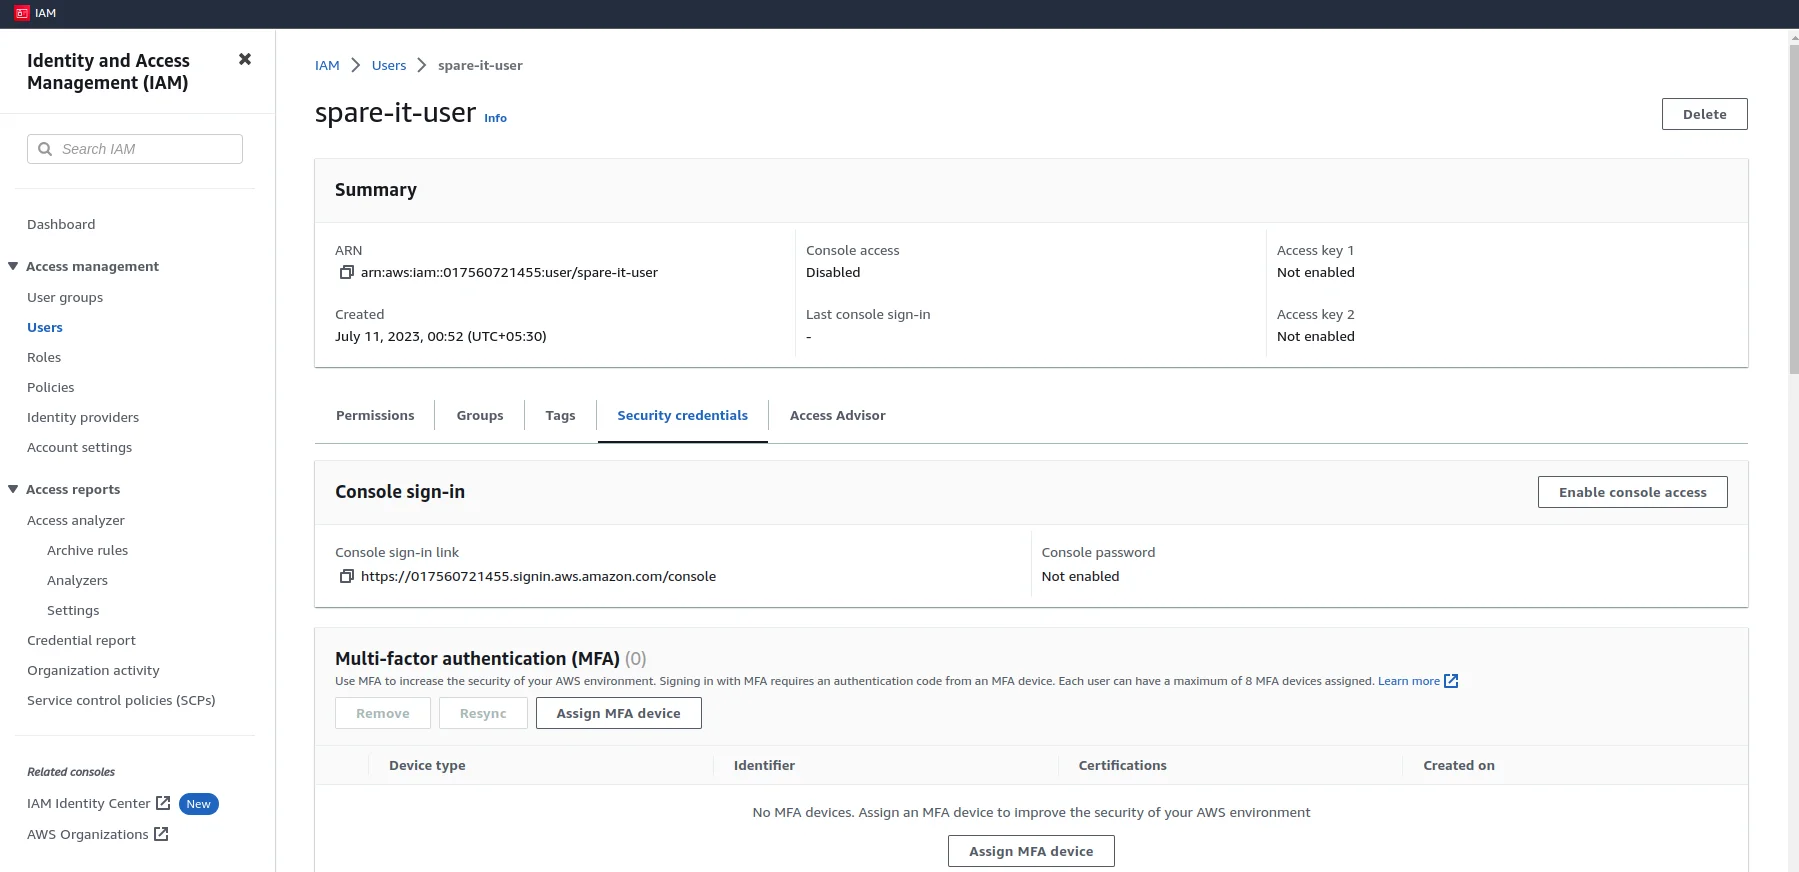Open the Dashboard page

coord(61,224)
